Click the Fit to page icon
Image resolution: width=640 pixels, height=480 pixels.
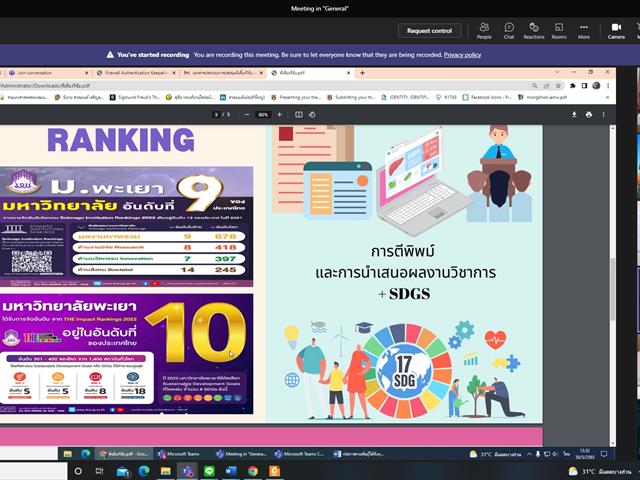(x=299, y=115)
